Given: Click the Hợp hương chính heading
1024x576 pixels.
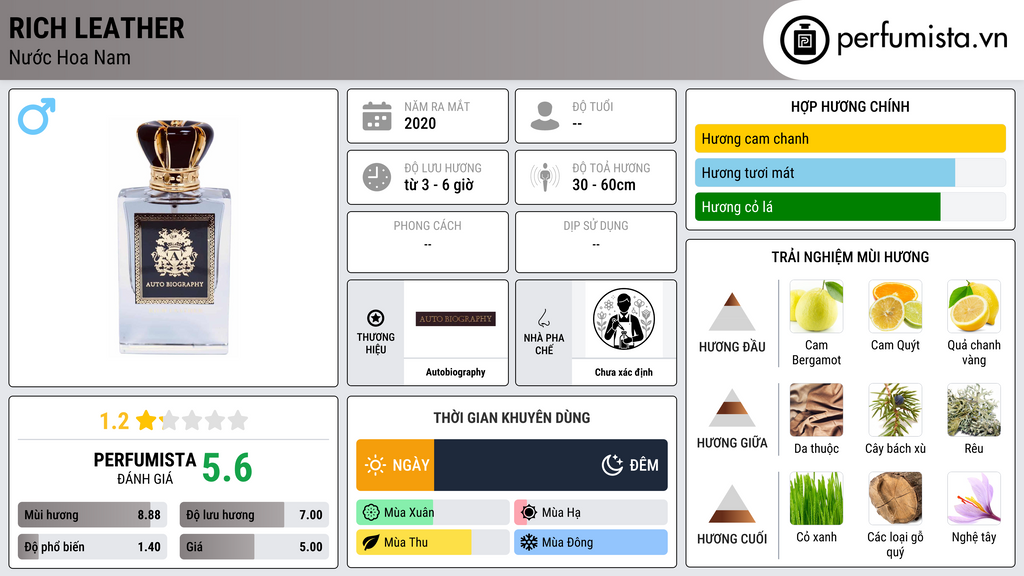Looking at the screenshot, I should (x=850, y=106).
